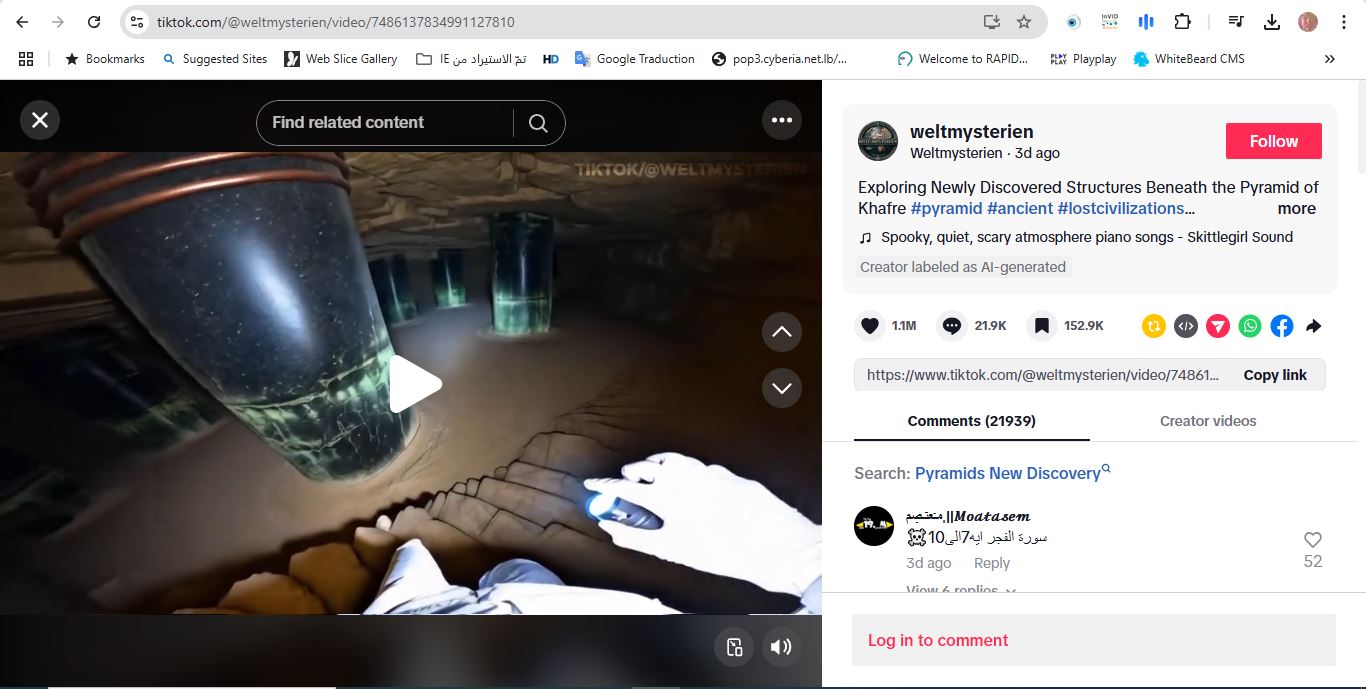This screenshot has height=689, width=1366.
Task: Open comments via speech bubble icon
Action: 952,326
